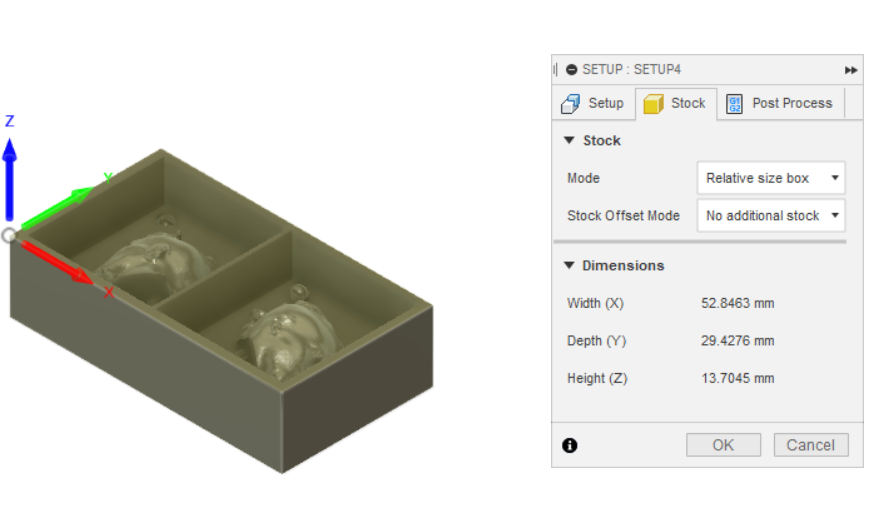The width and height of the screenshot is (869, 513).
Task: Click the blue Z axis arrow
Action: (x=9, y=180)
